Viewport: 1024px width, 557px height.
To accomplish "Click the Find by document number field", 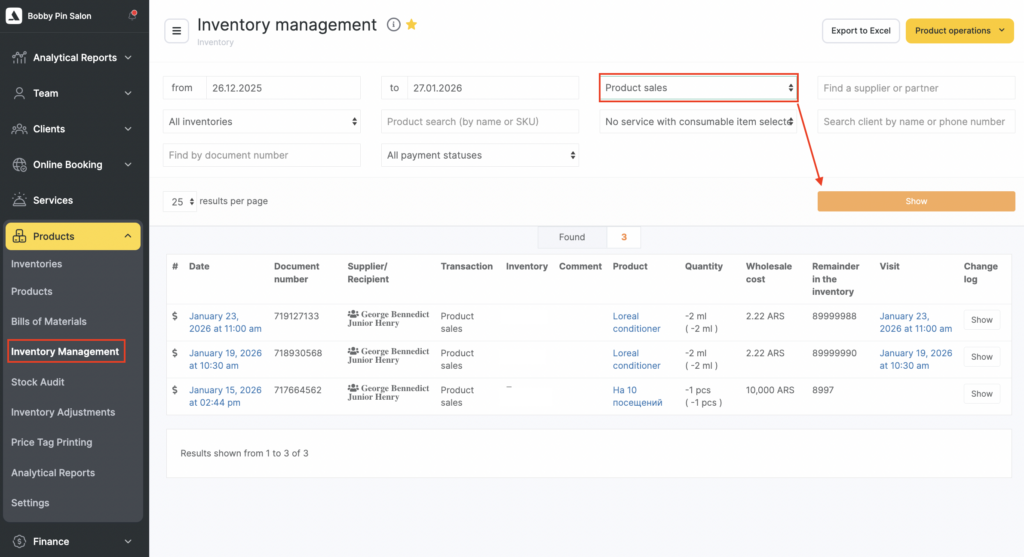I will click(x=261, y=155).
